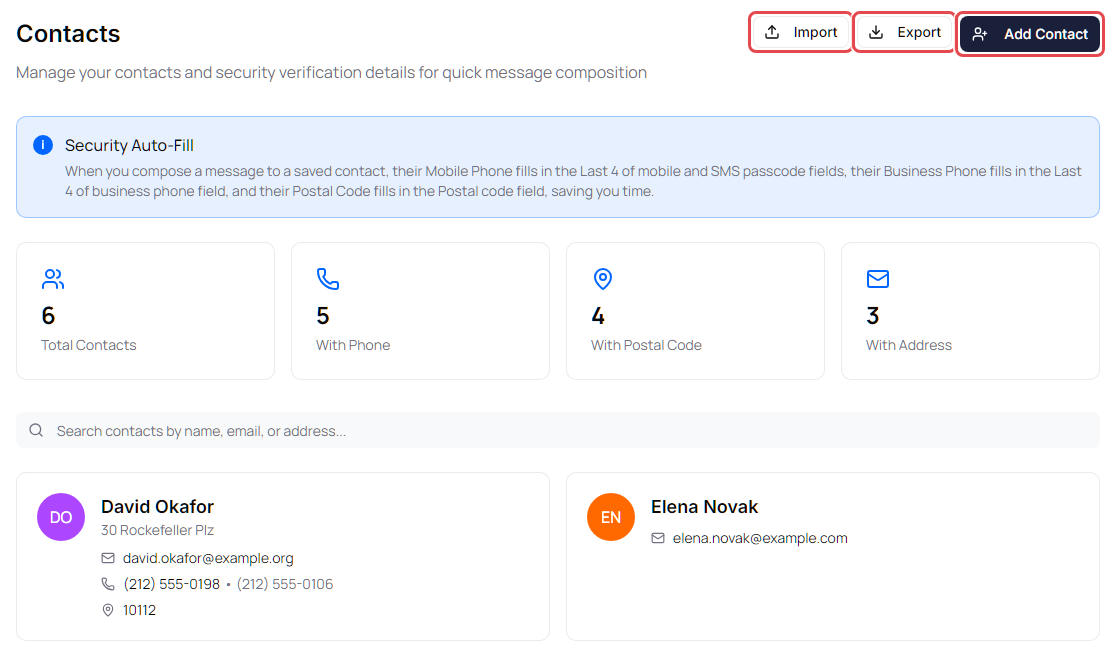Click the mobile number (212) 555-0198
1116x657 pixels.
[172, 584]
